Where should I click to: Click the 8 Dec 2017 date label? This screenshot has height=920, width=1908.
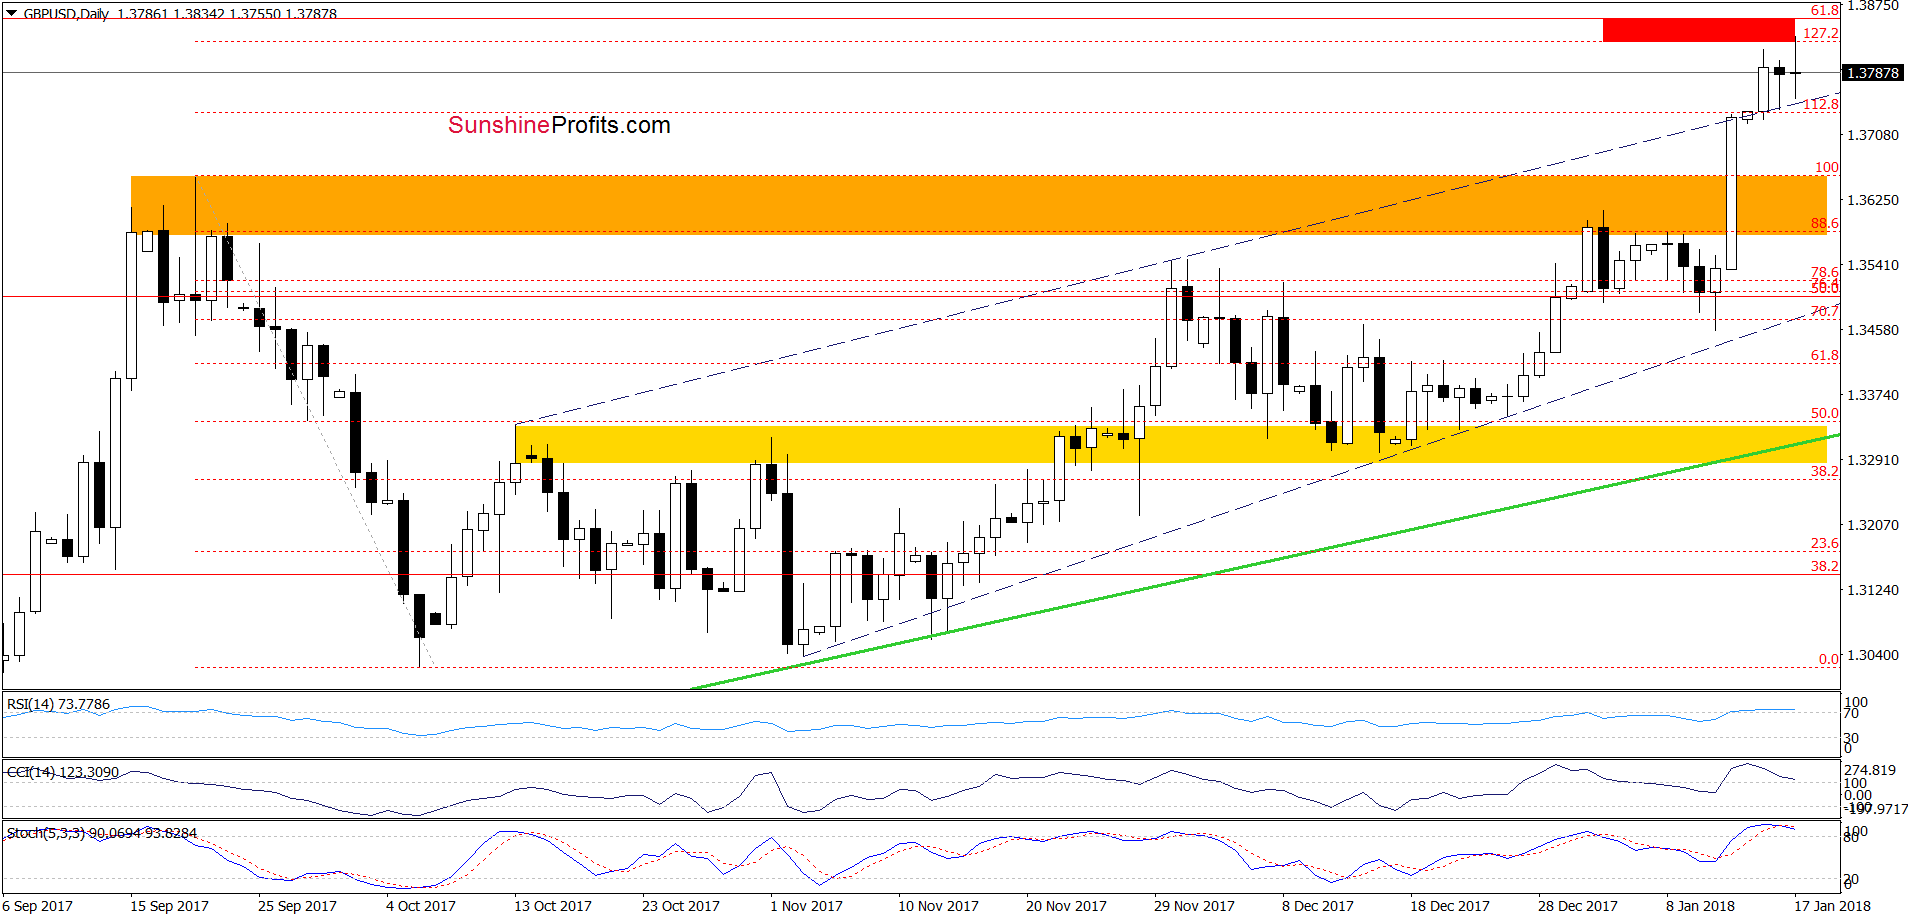[x=1318, y=906]
